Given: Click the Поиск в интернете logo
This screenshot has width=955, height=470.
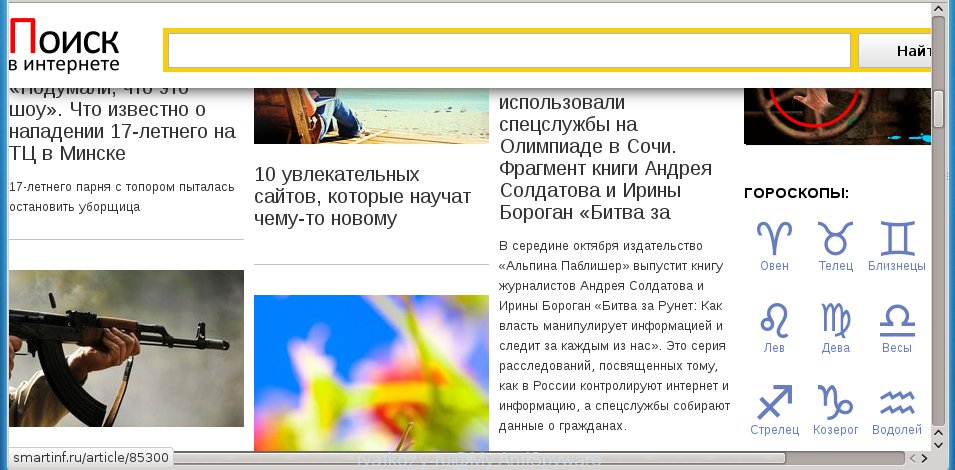Looking at the screenshot, I should pos(65,46).
